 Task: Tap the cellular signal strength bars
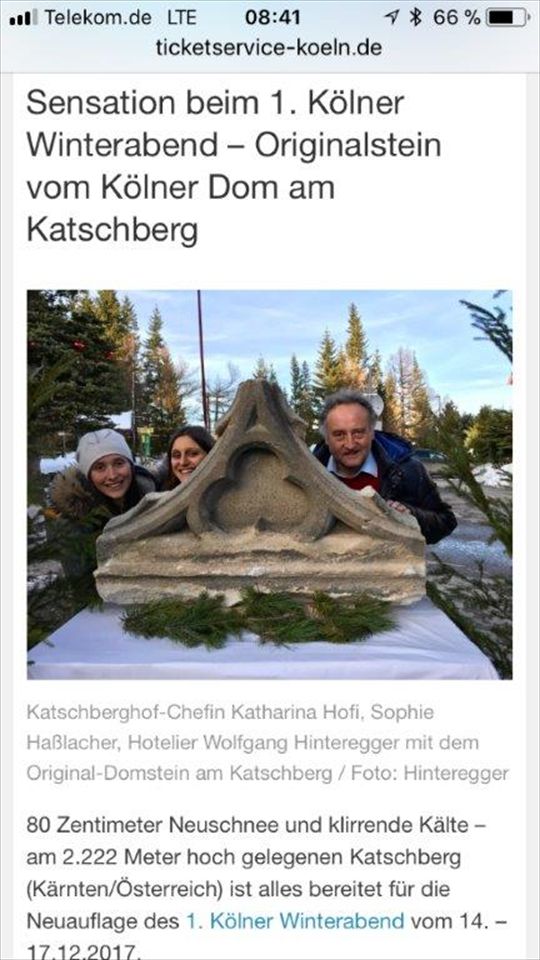23,18
